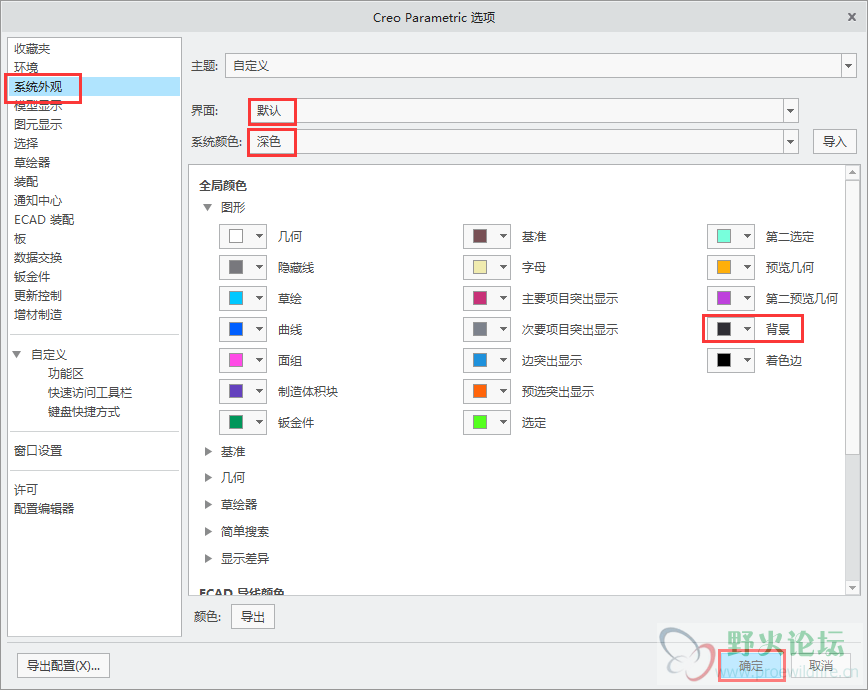
Task: Click the green 选定 color swatch
Action: point(480,423)
